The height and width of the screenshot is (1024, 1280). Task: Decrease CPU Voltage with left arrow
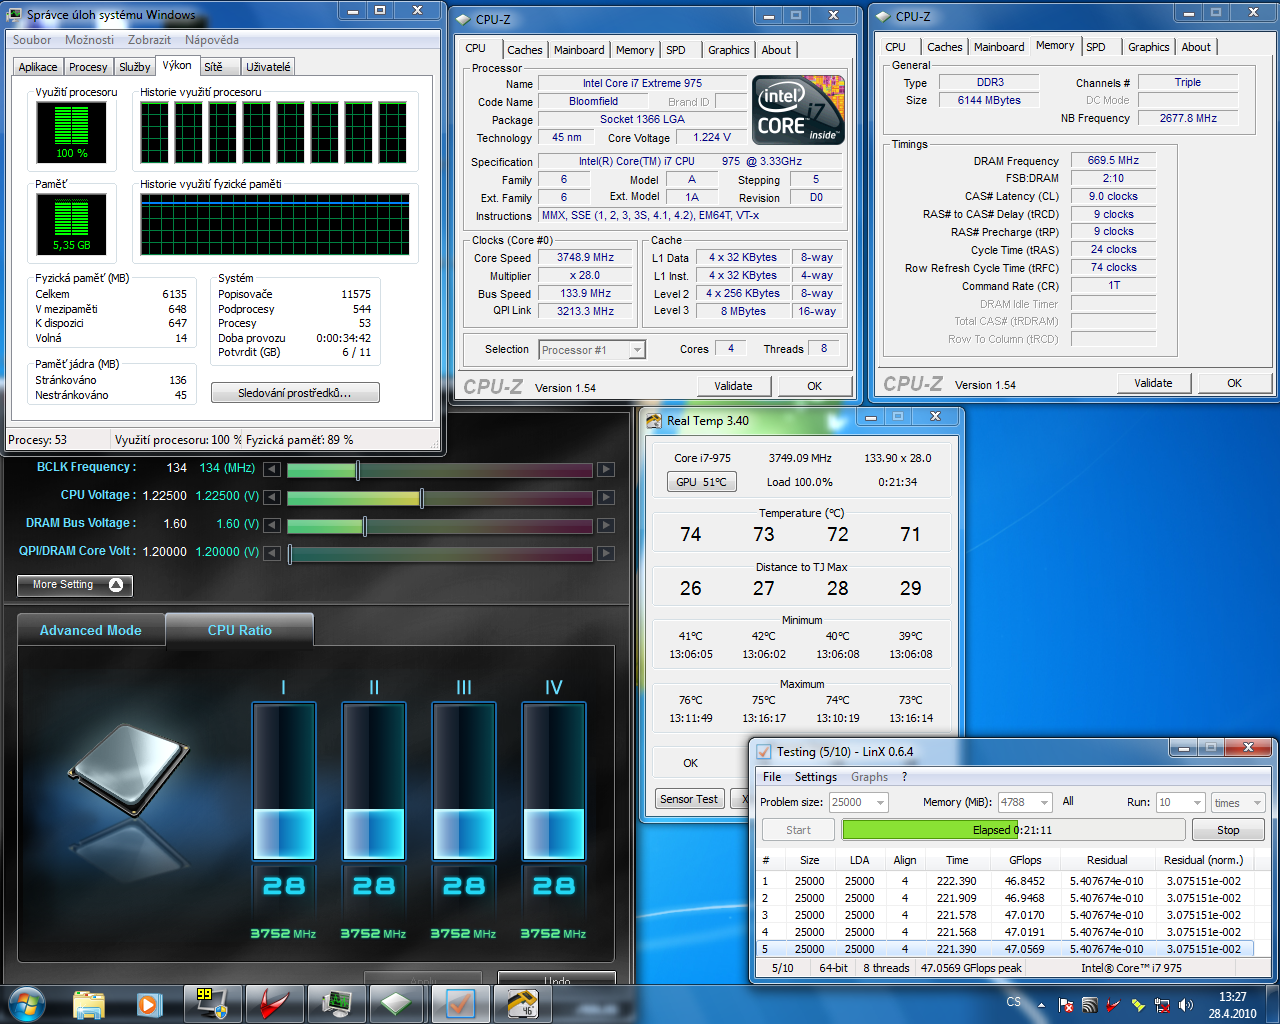coord(272,497)
